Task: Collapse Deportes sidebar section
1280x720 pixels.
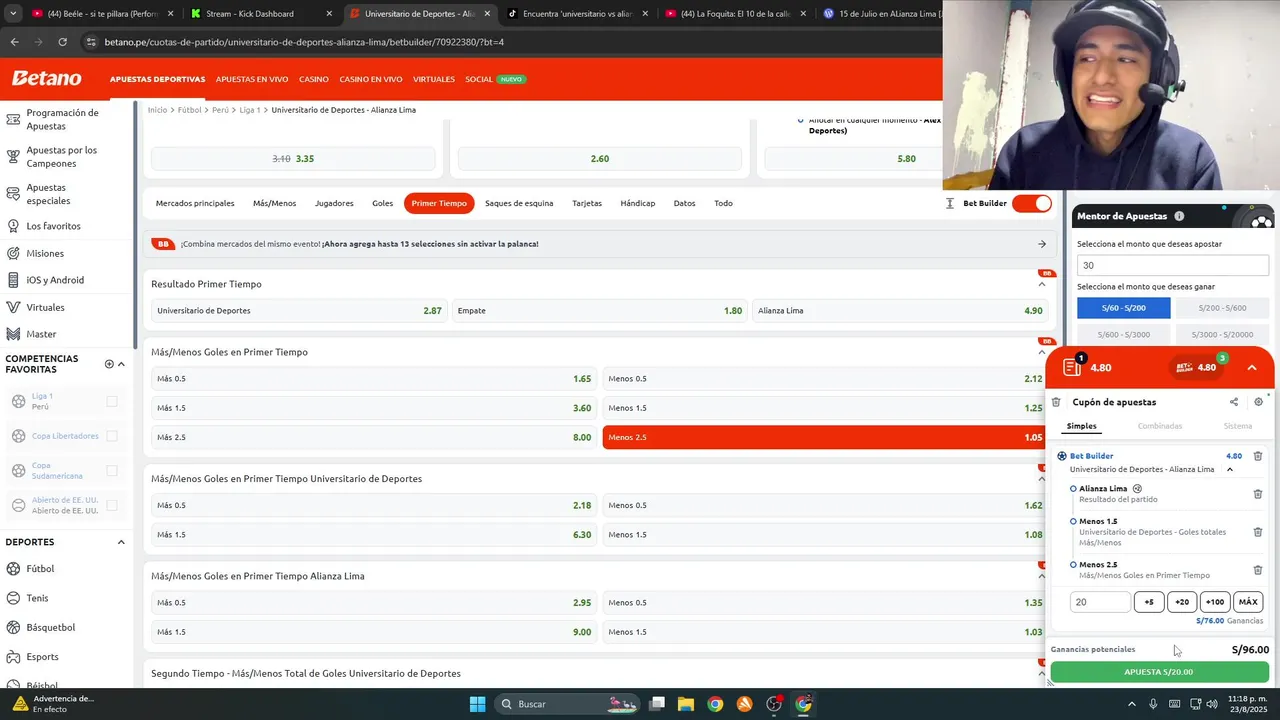Action: (121, 542)
